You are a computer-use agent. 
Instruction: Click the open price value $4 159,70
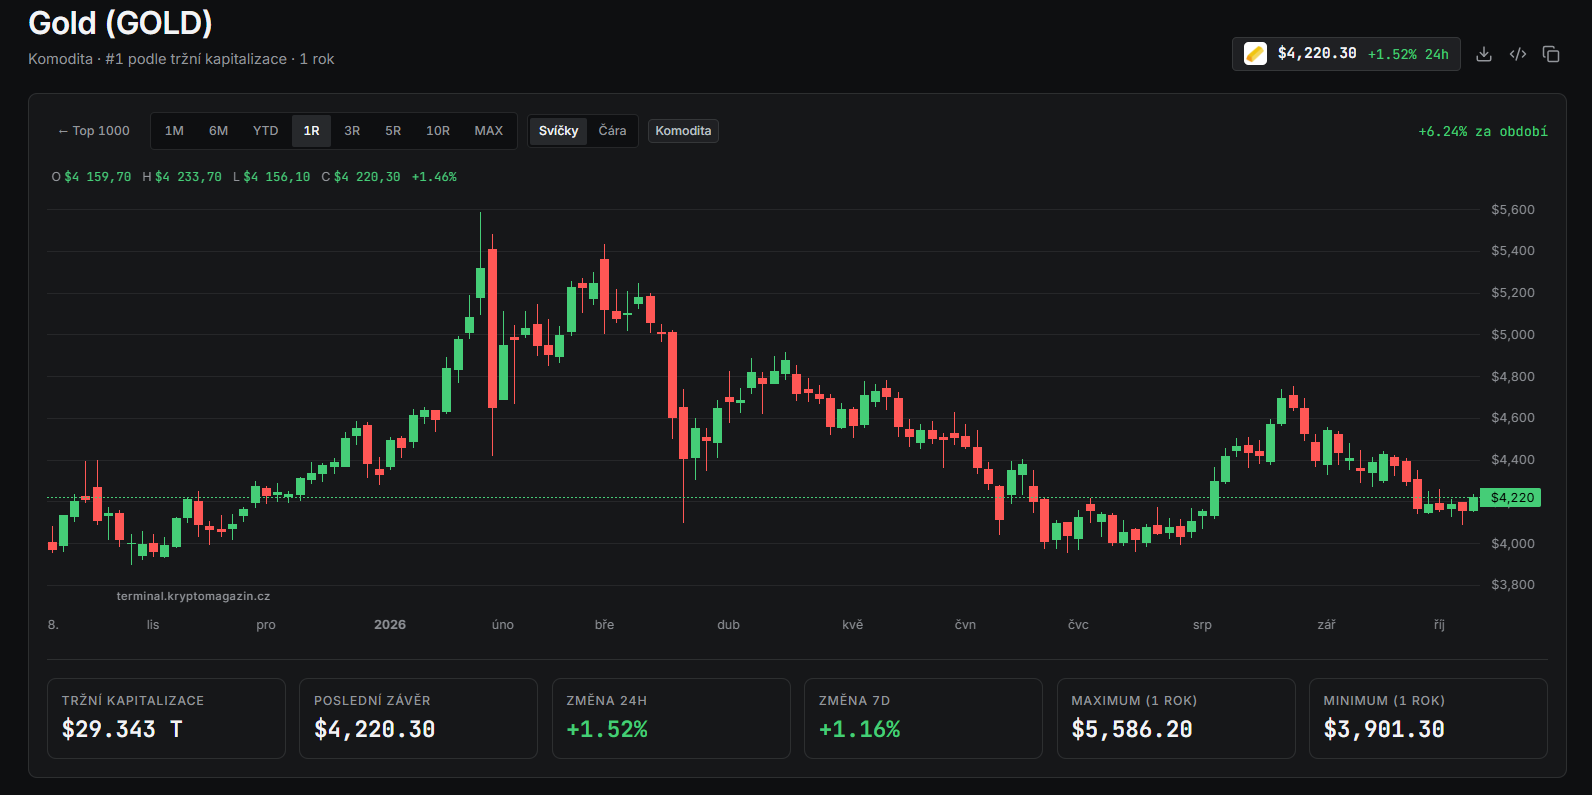(x=98, y=177)
